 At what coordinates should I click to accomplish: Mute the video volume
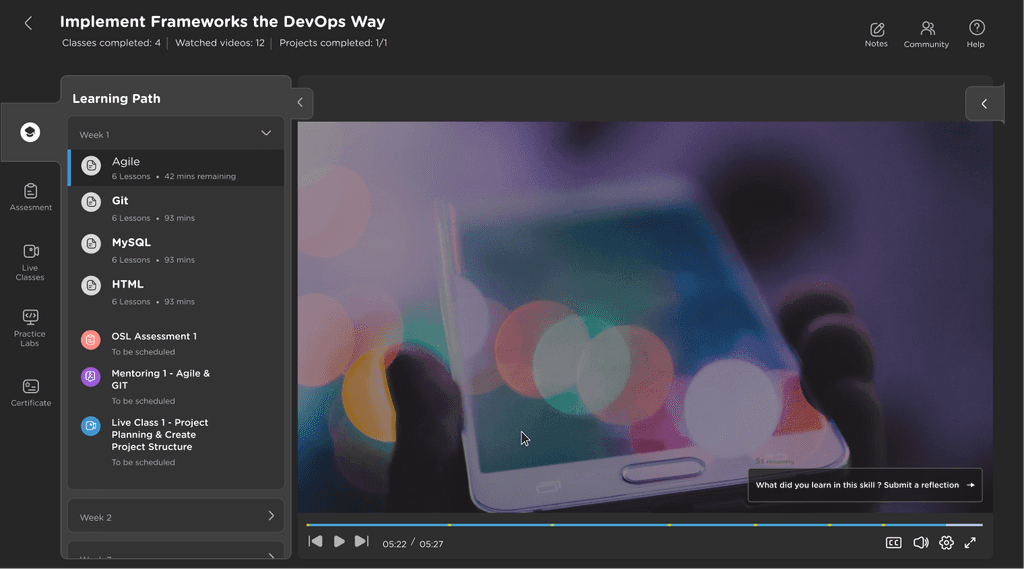coord(921,543)
